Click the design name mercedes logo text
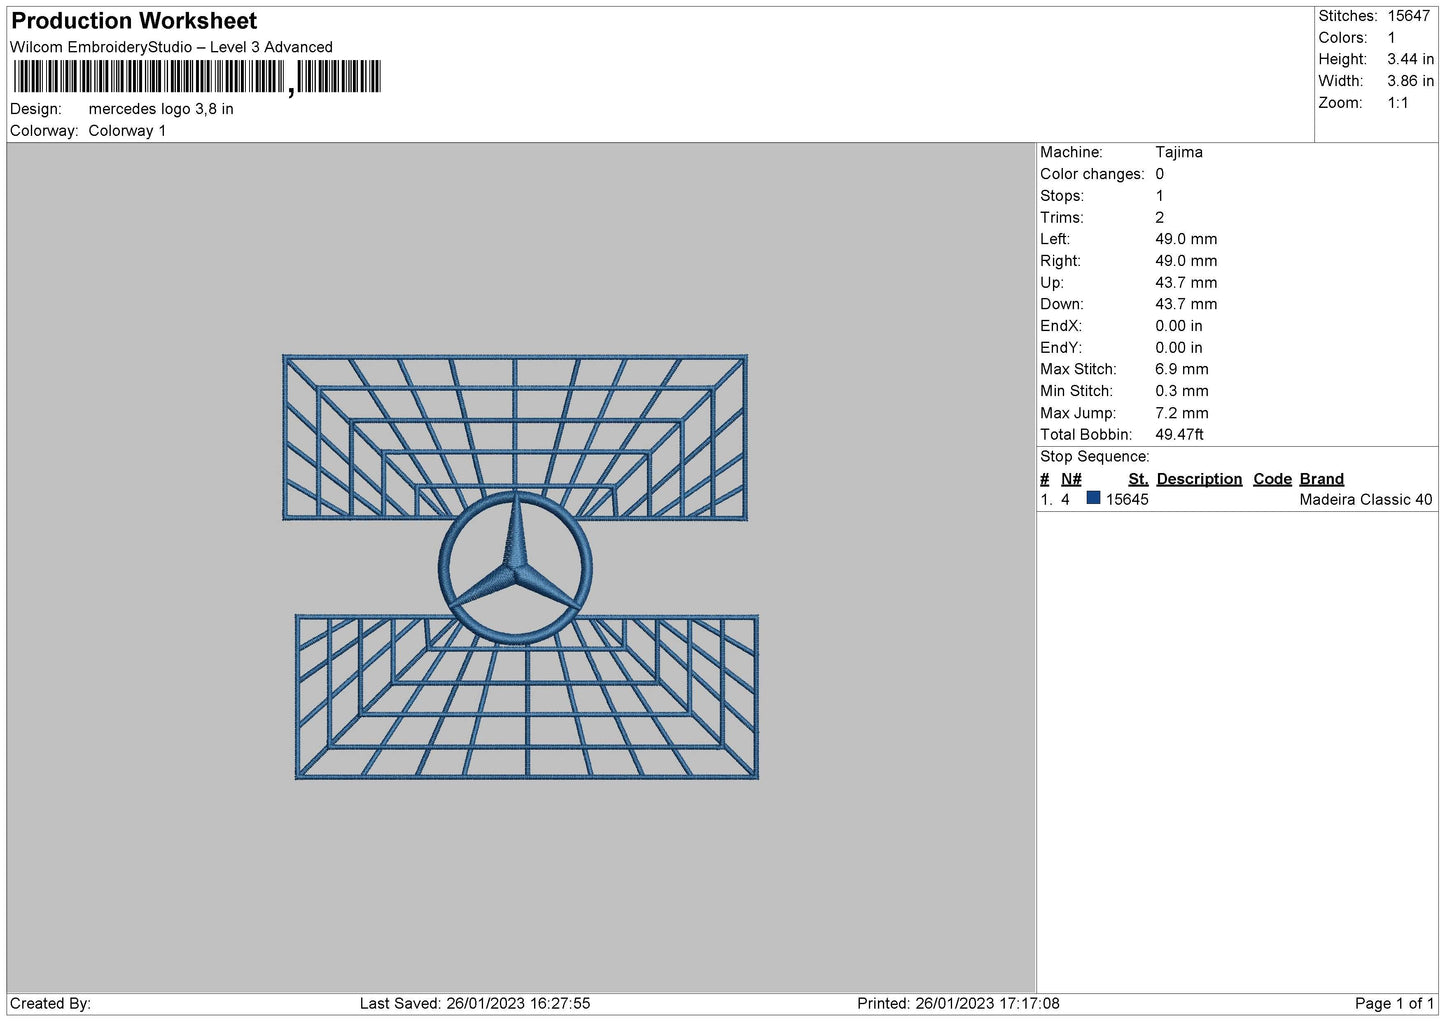1445x1021 pixels. [161, 109]
